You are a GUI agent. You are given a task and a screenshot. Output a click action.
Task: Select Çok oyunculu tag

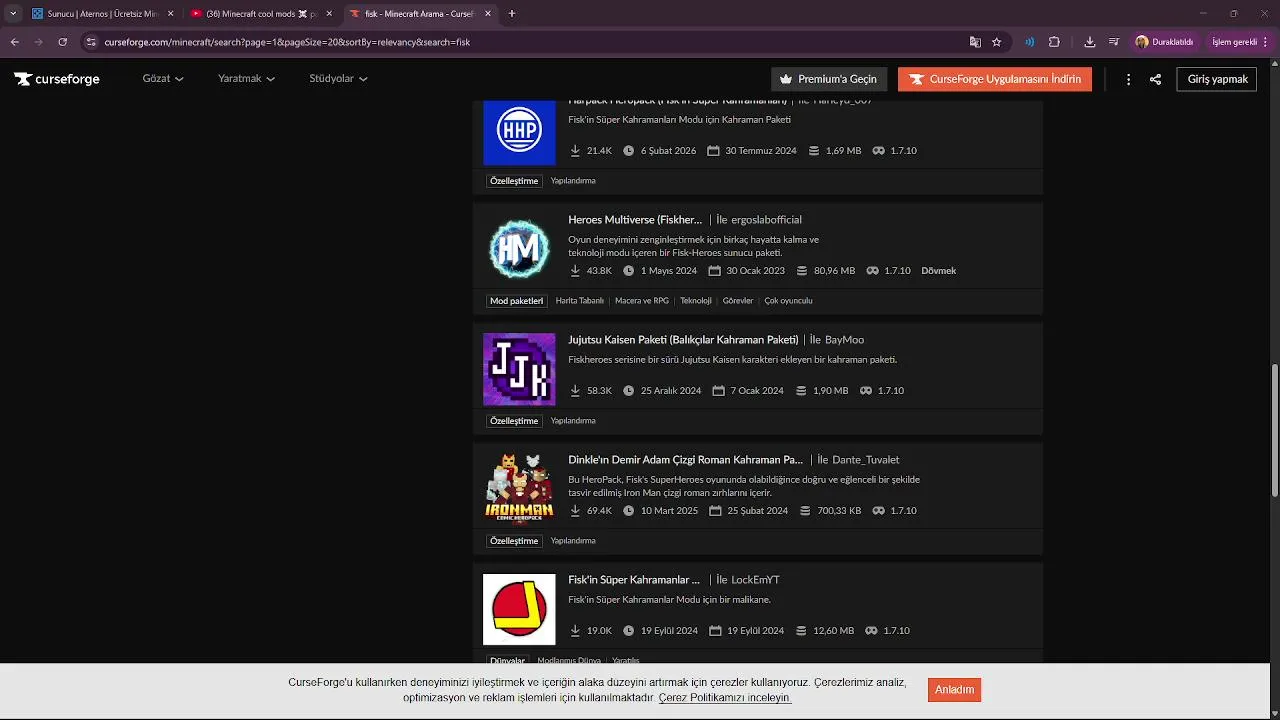788,301
